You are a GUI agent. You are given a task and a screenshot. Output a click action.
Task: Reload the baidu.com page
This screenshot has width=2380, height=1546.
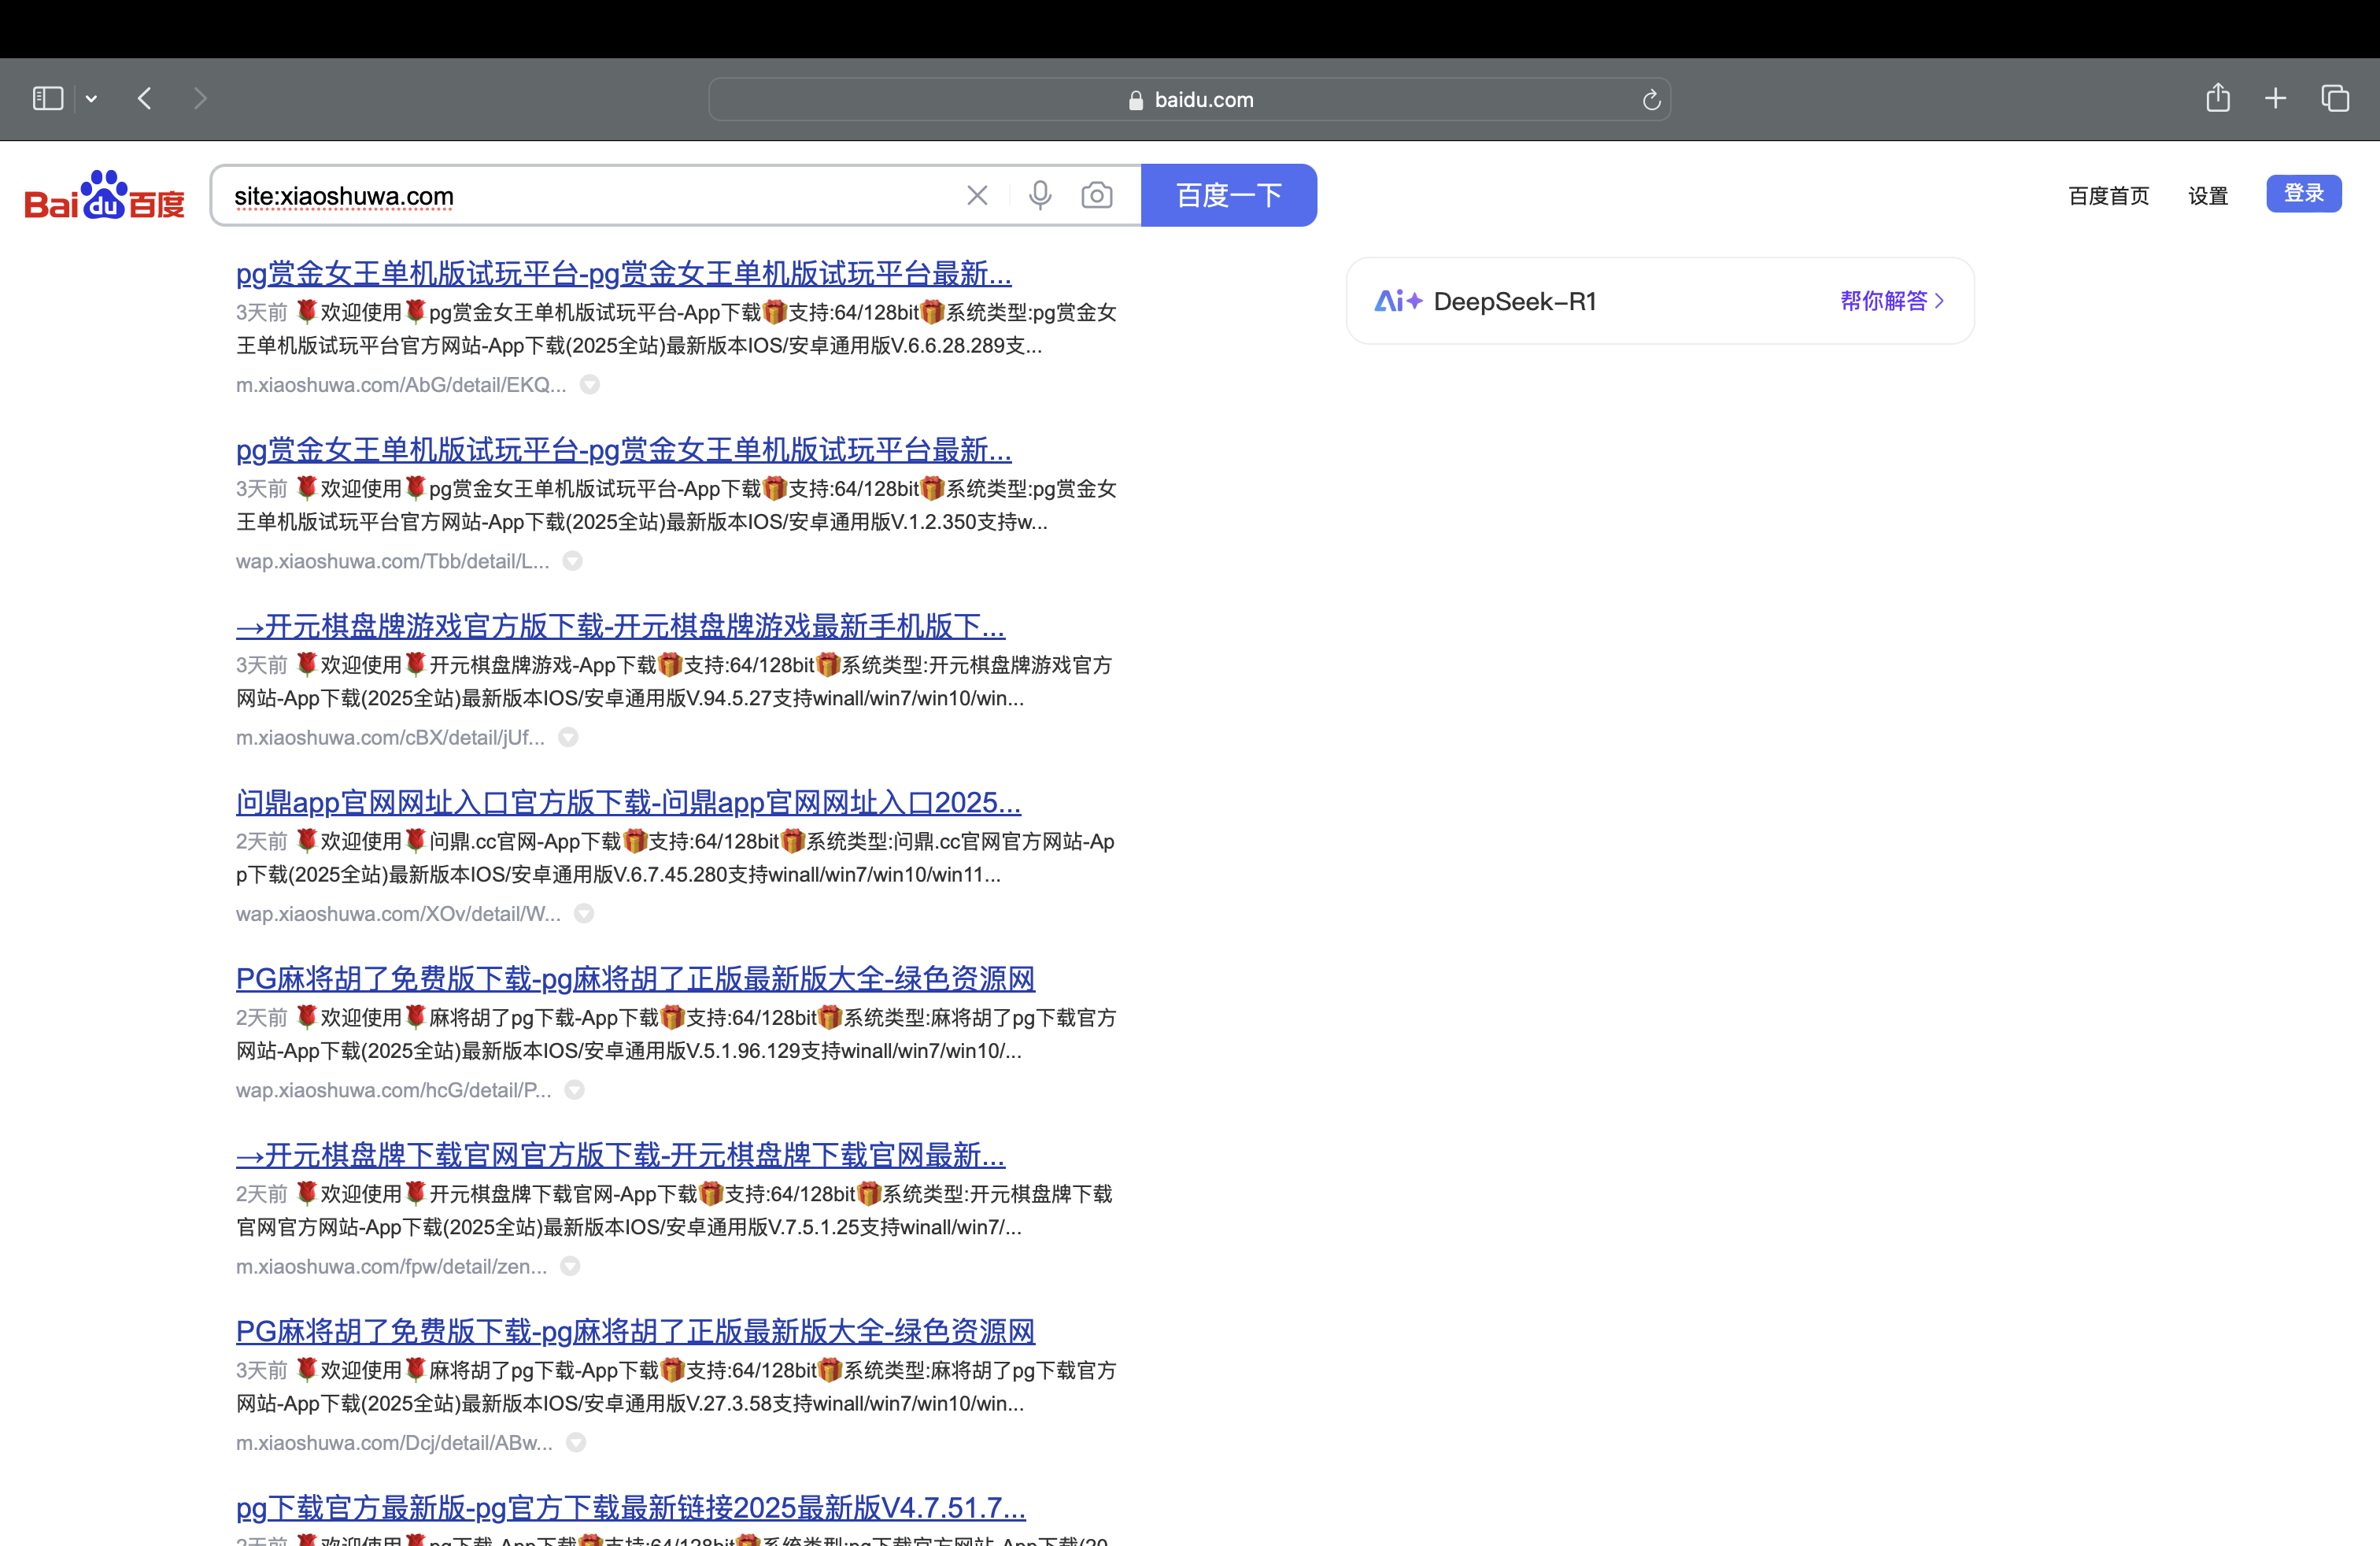tap(1651, 100)
